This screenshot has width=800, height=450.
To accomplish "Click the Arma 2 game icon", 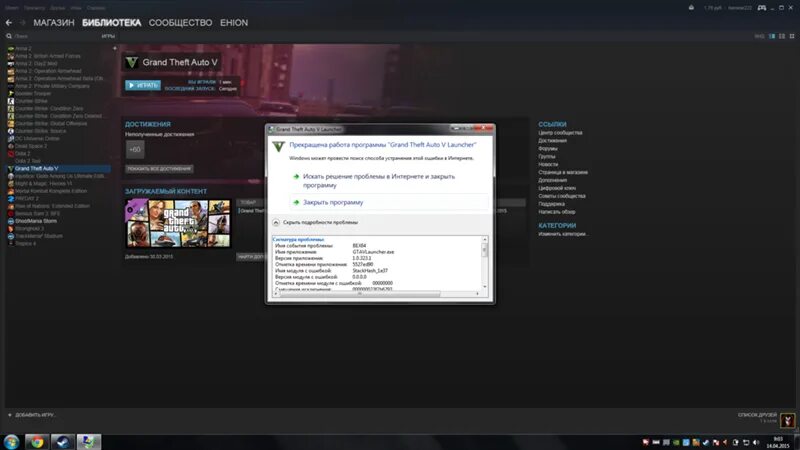I will (11, 48).
